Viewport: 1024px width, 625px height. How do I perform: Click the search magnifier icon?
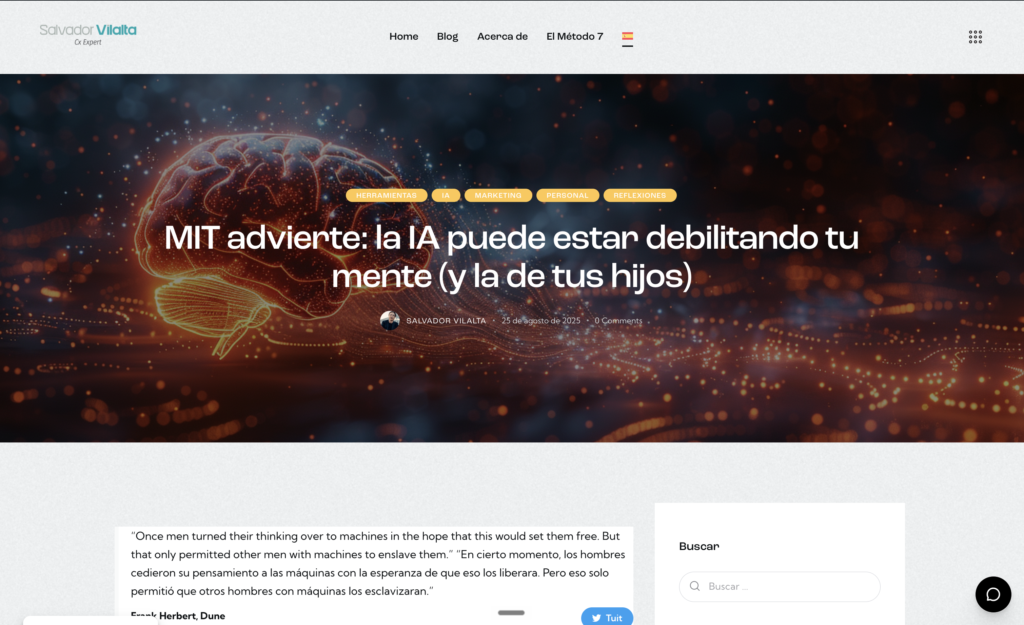tap(695, 586)
